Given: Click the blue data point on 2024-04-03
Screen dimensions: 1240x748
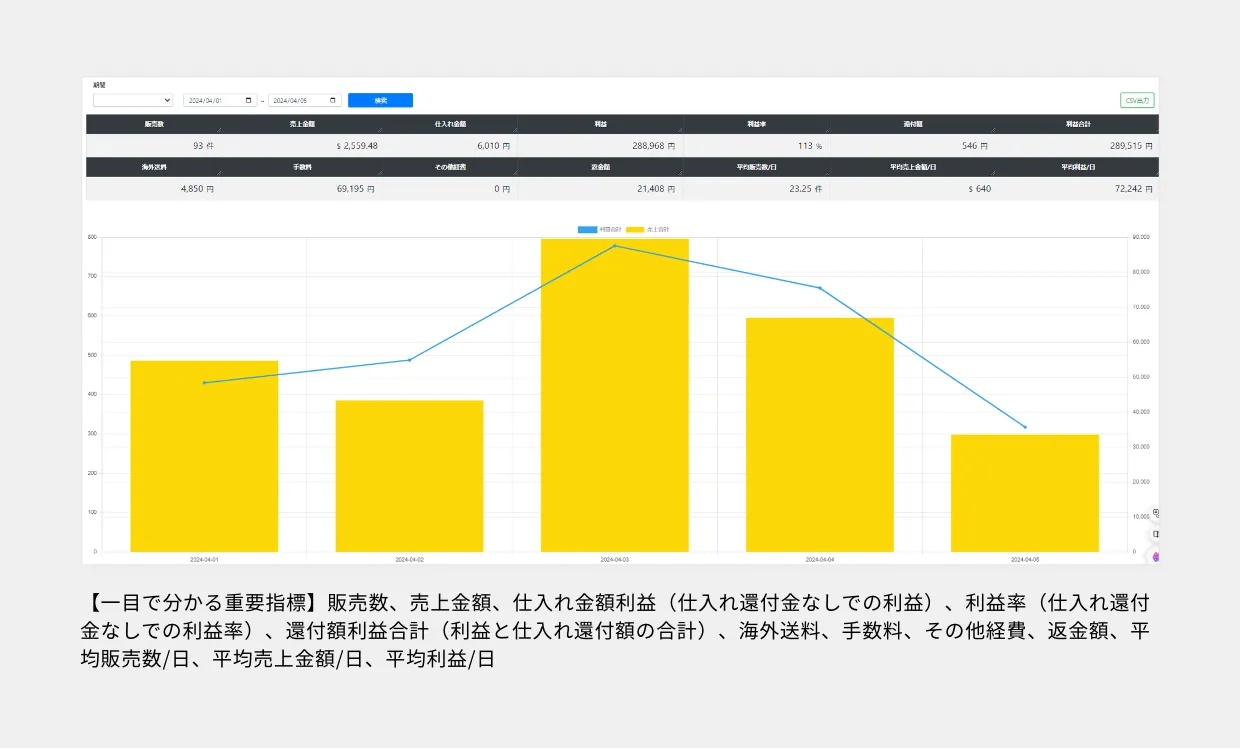Looking at the screenshot, I should tap(615, 246).
